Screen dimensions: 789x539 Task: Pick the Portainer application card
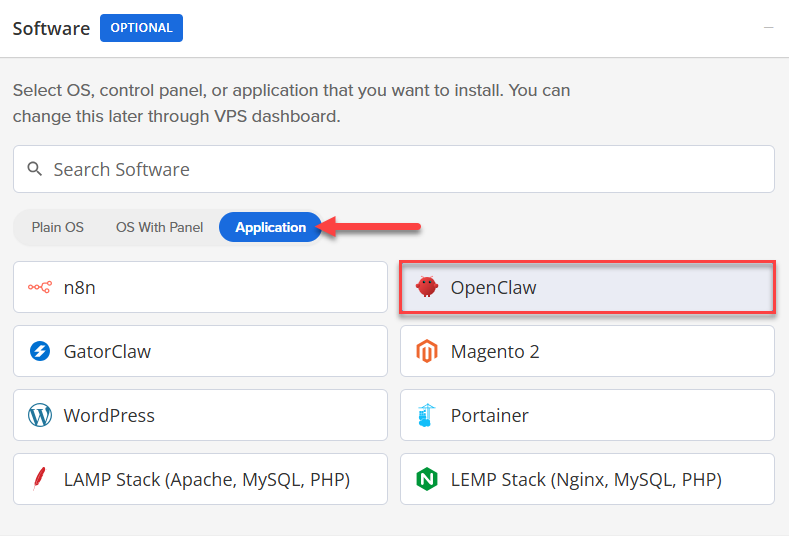pyautogui.click(x=587, y=415)
